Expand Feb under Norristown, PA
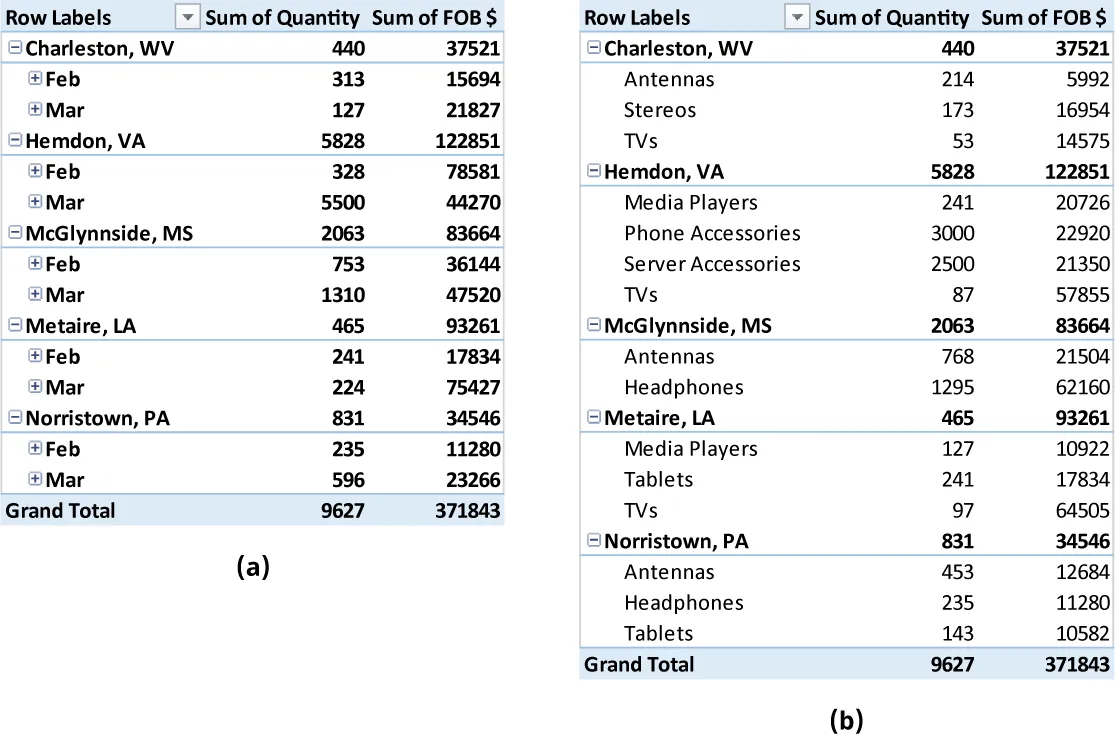 click(35, 449)
